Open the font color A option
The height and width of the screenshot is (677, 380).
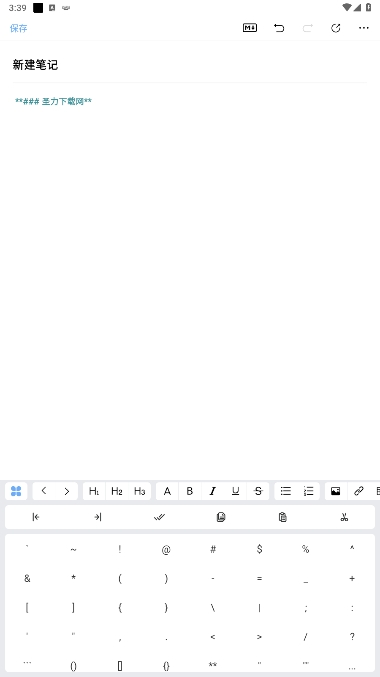[167, 491]
